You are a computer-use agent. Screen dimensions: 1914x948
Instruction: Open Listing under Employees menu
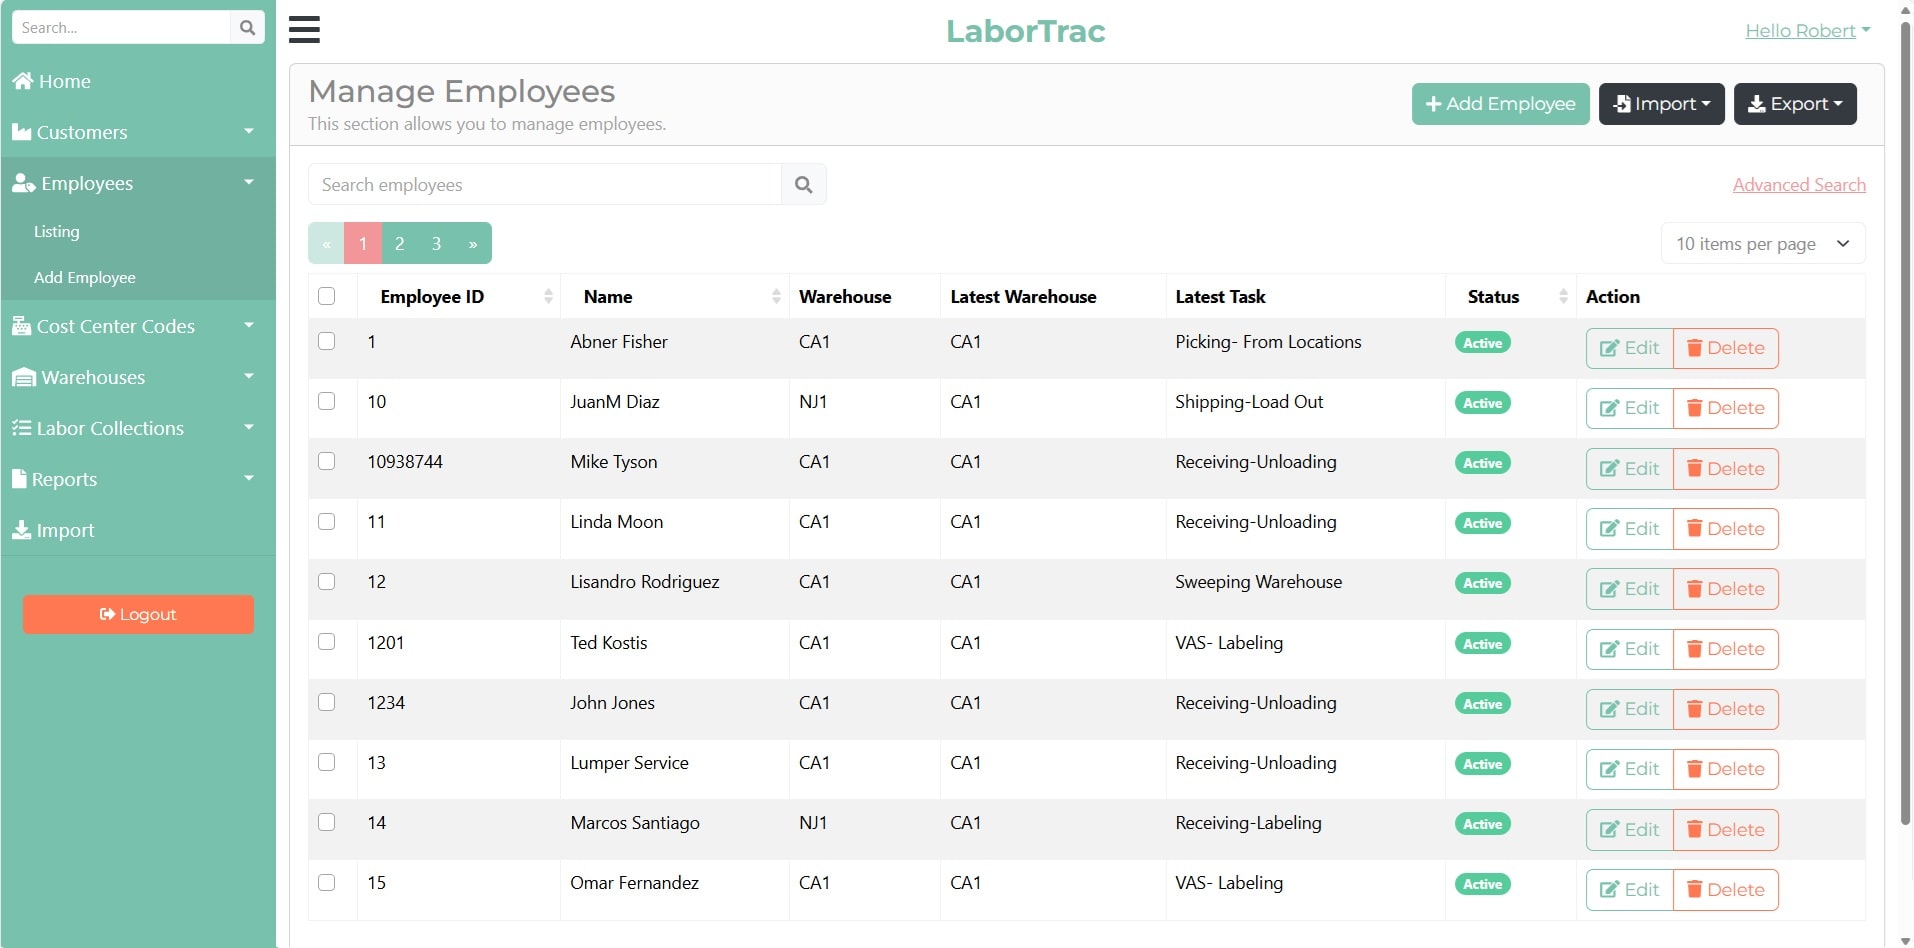(x=57, y=231)
